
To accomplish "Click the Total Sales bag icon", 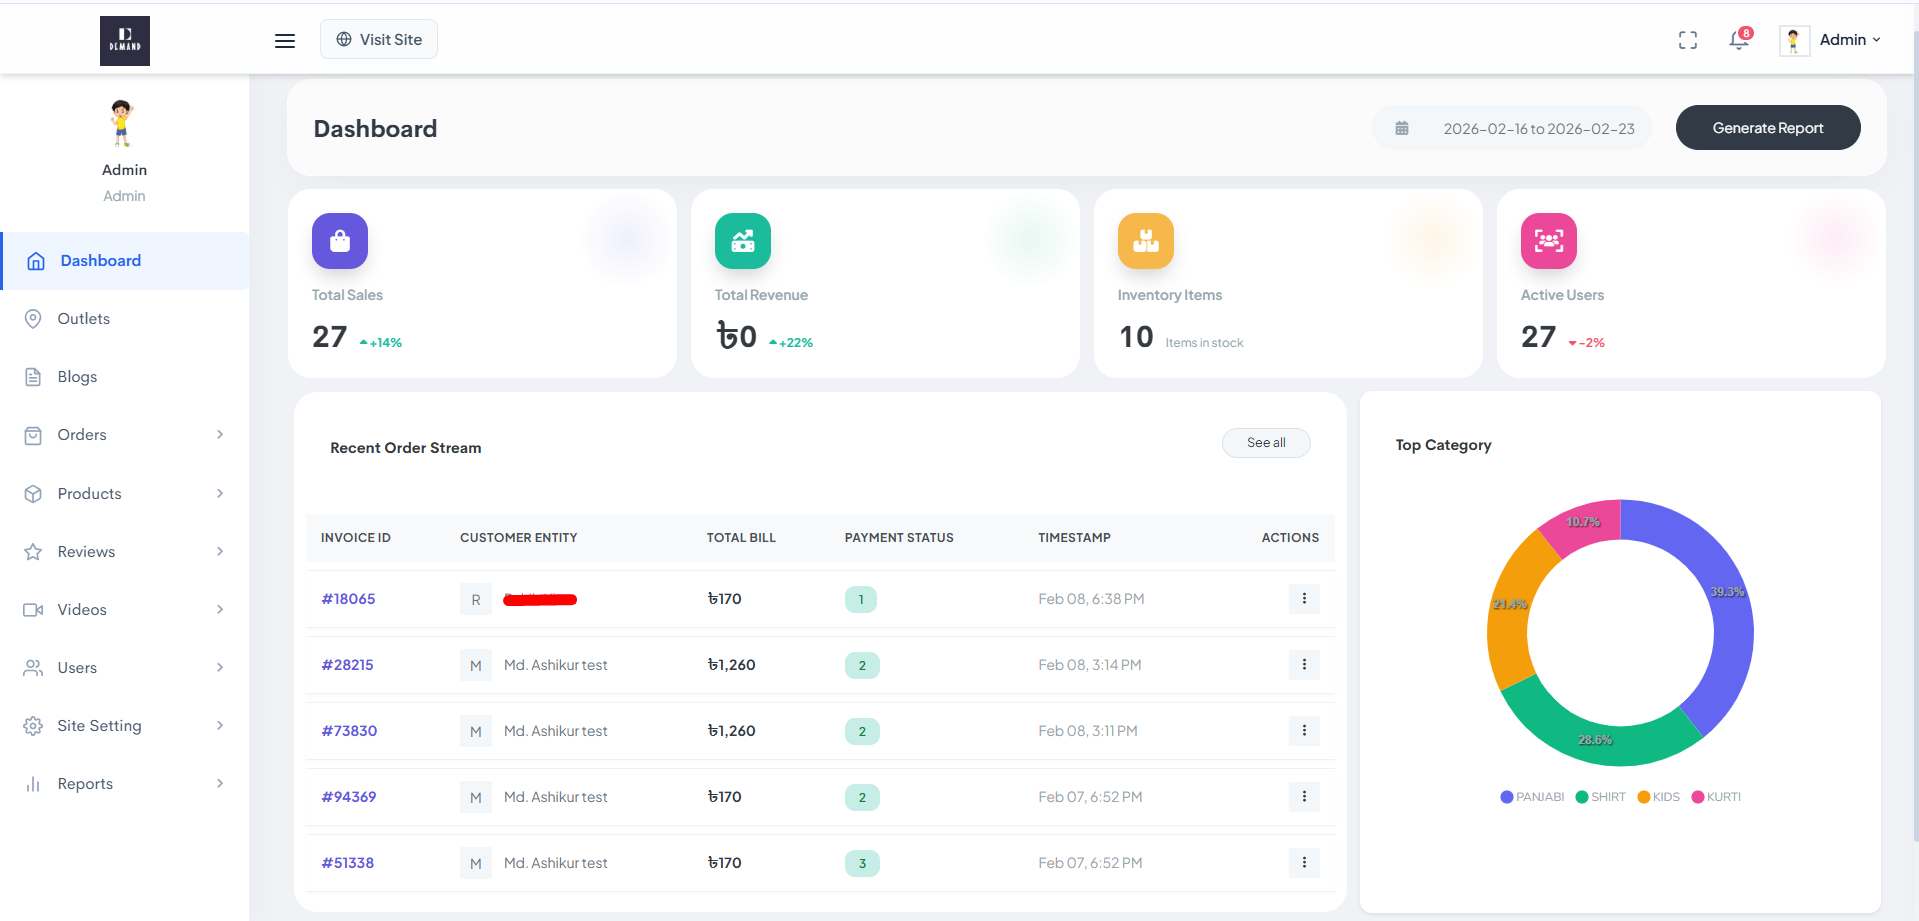I will [x=340, y=241].
